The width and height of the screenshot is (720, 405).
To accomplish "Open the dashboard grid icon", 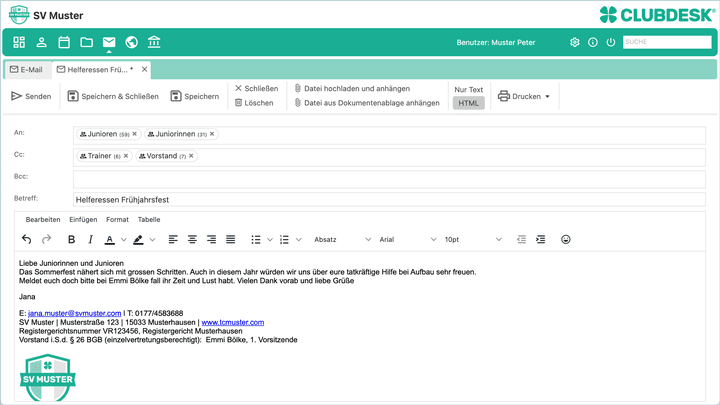I will tap(19, 42).
